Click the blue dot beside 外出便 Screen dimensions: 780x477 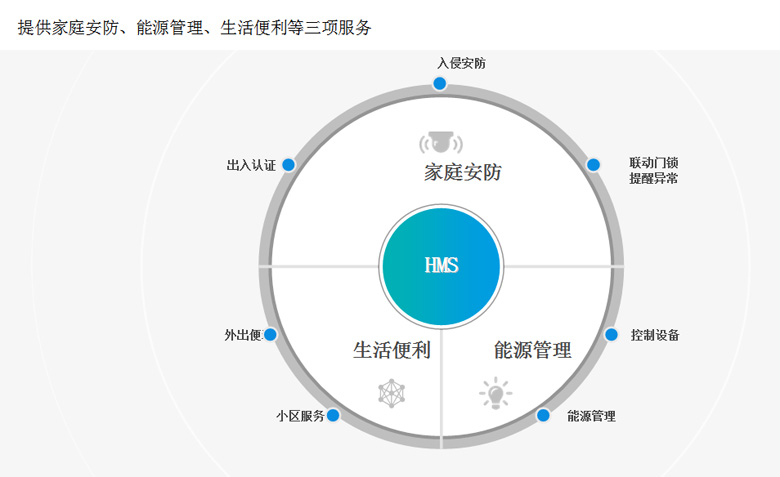pyautogui.click(x=270, y=334)
